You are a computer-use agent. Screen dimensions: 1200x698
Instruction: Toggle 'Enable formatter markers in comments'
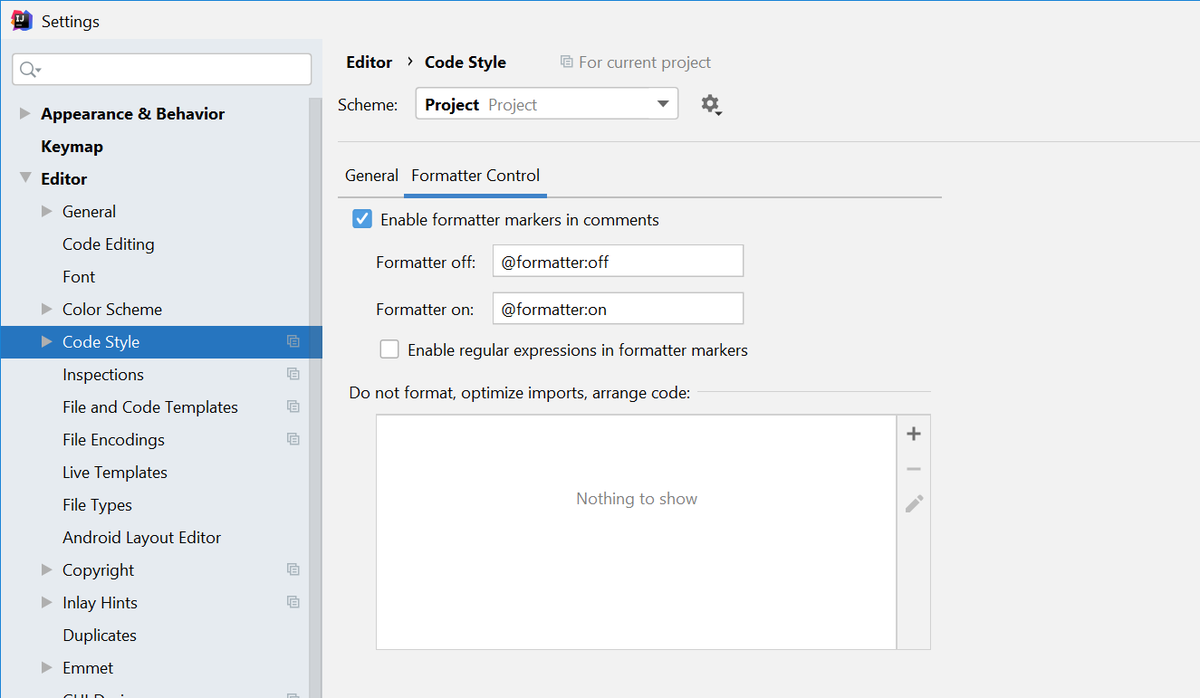361,219
